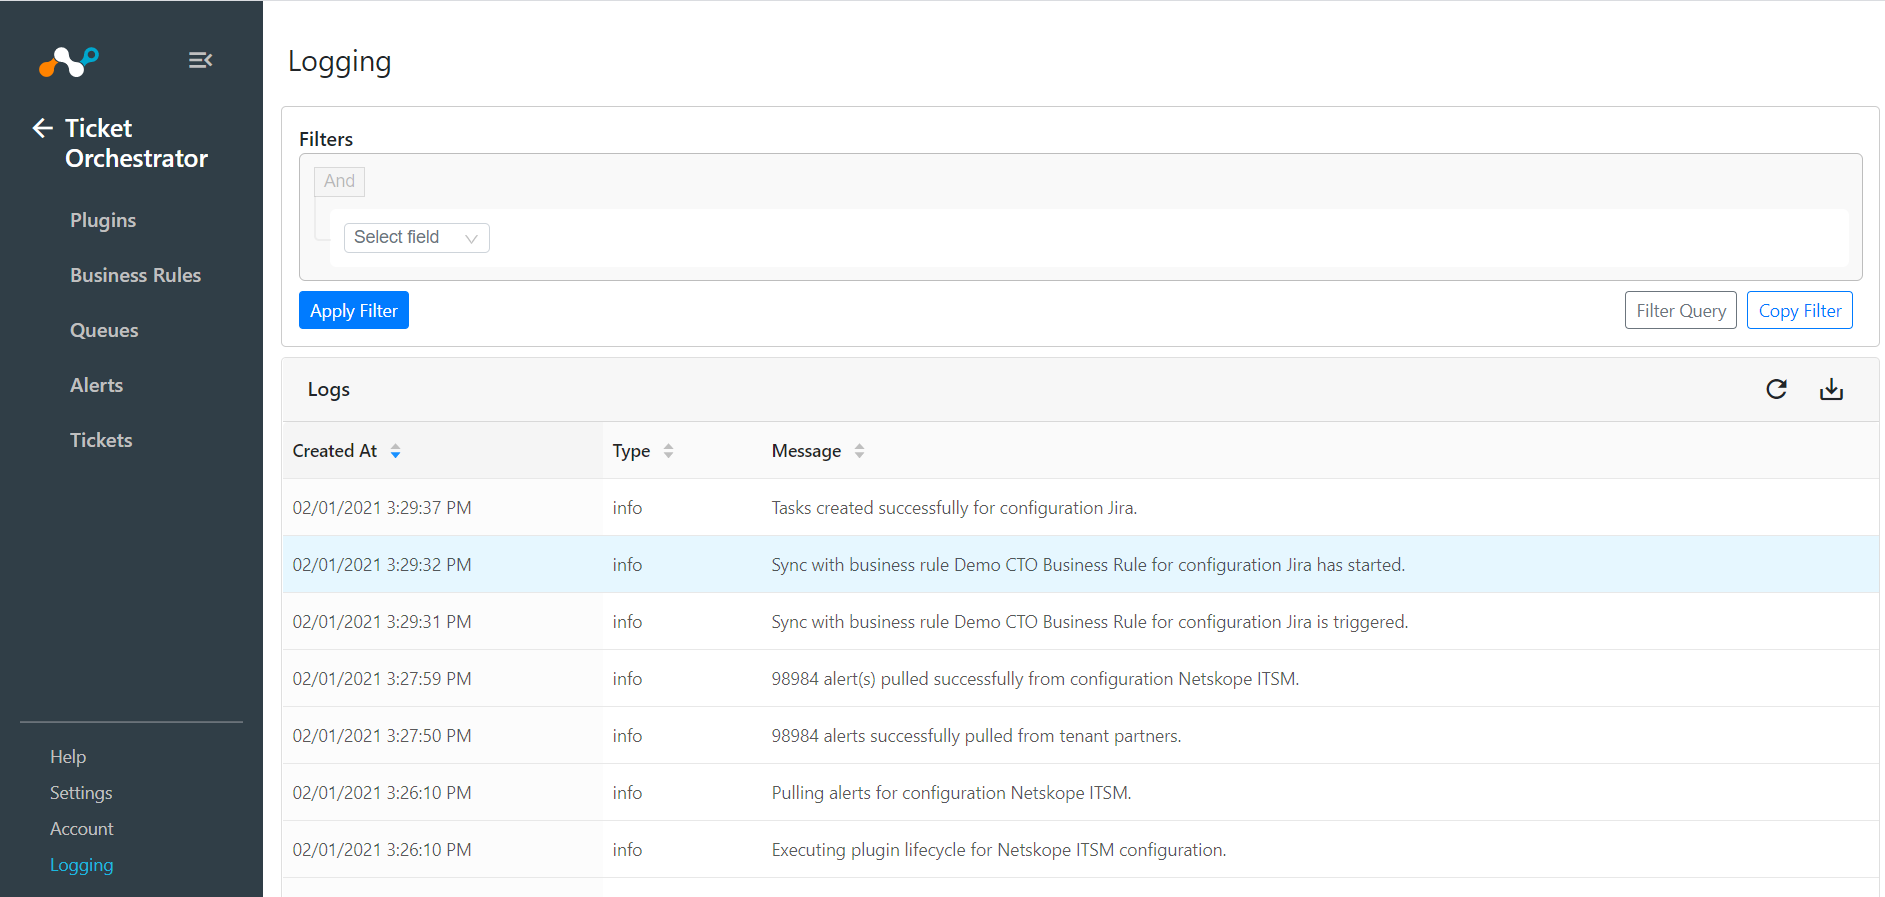Refresh the logs list

[x=1776, y=389]
